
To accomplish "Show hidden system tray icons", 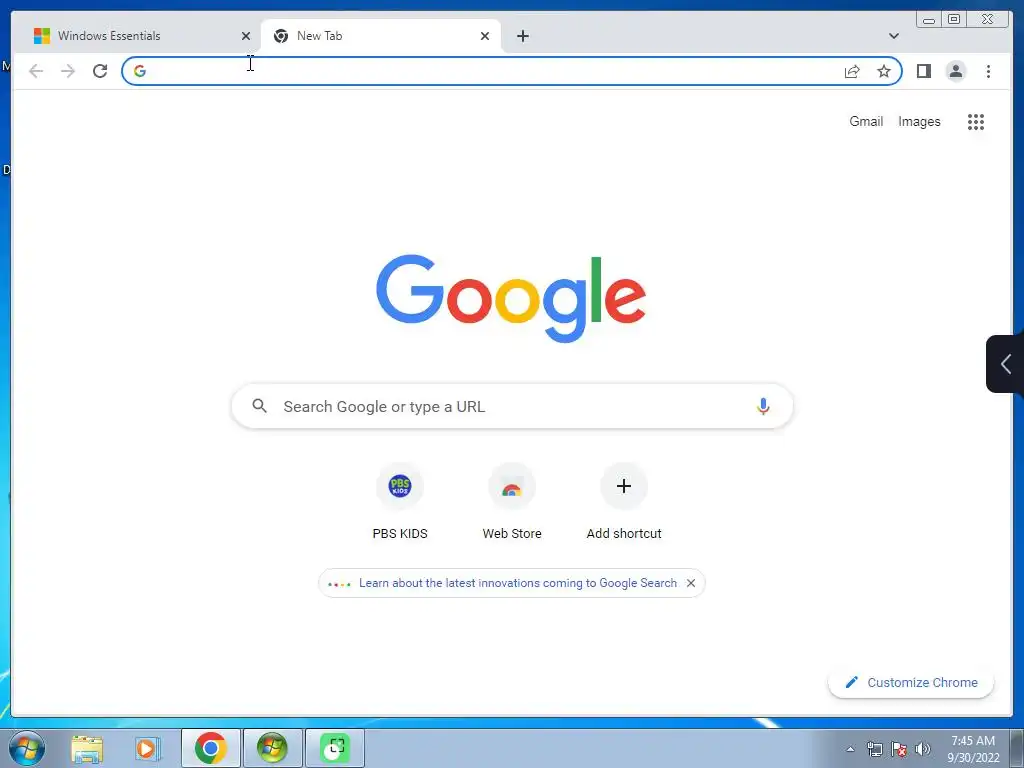I will pyautogui.click(x=850, y=749).
